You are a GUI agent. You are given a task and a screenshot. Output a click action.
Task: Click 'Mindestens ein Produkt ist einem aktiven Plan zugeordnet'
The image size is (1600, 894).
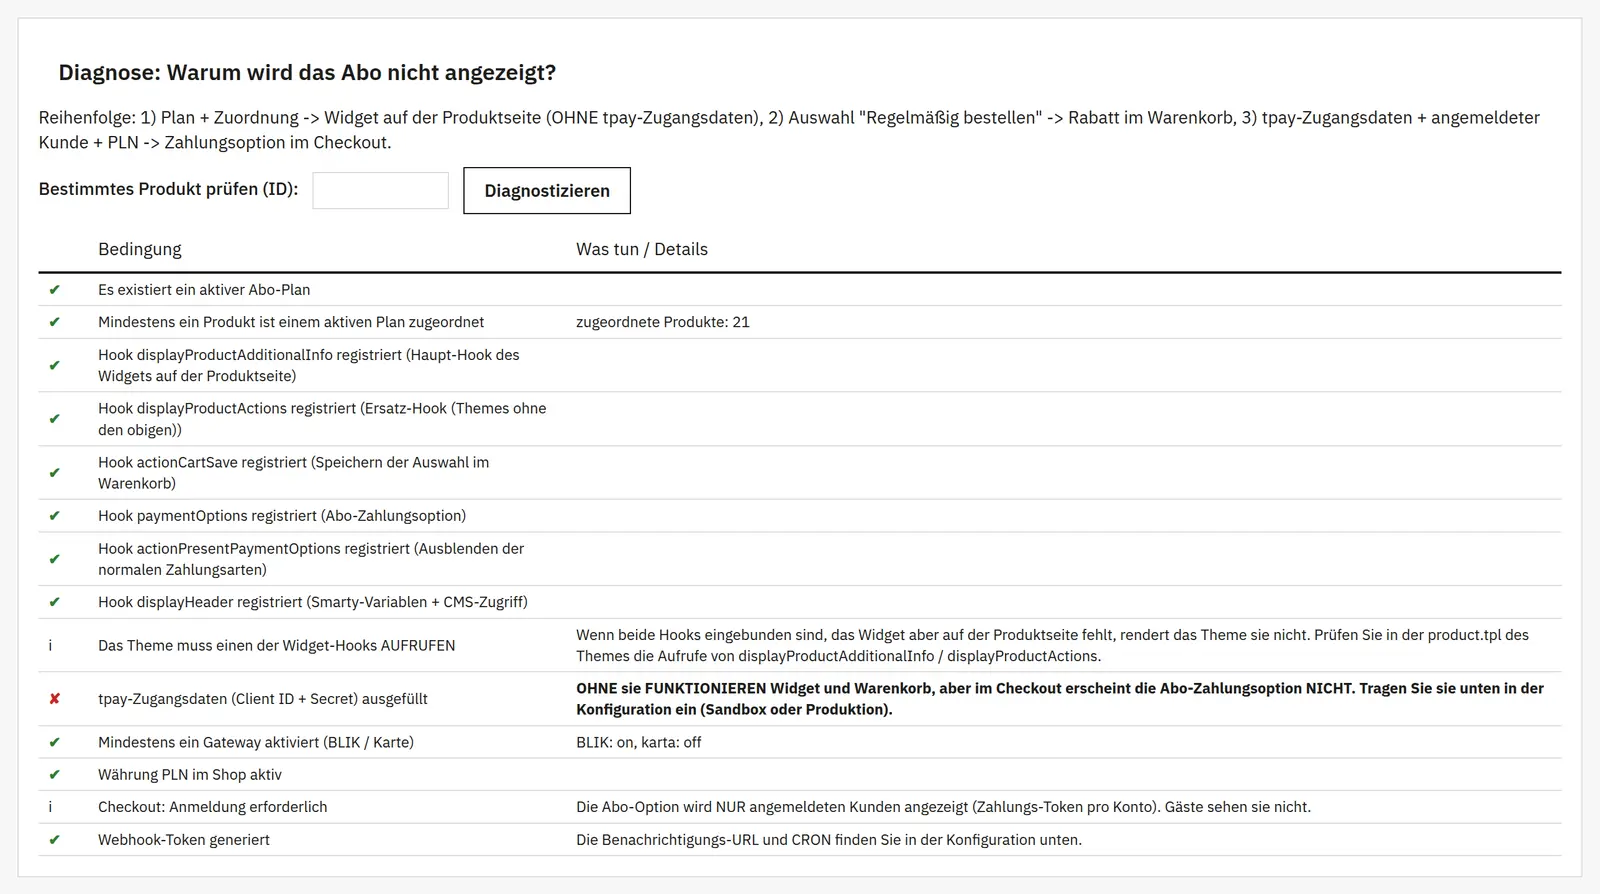[x=291, y=322]
